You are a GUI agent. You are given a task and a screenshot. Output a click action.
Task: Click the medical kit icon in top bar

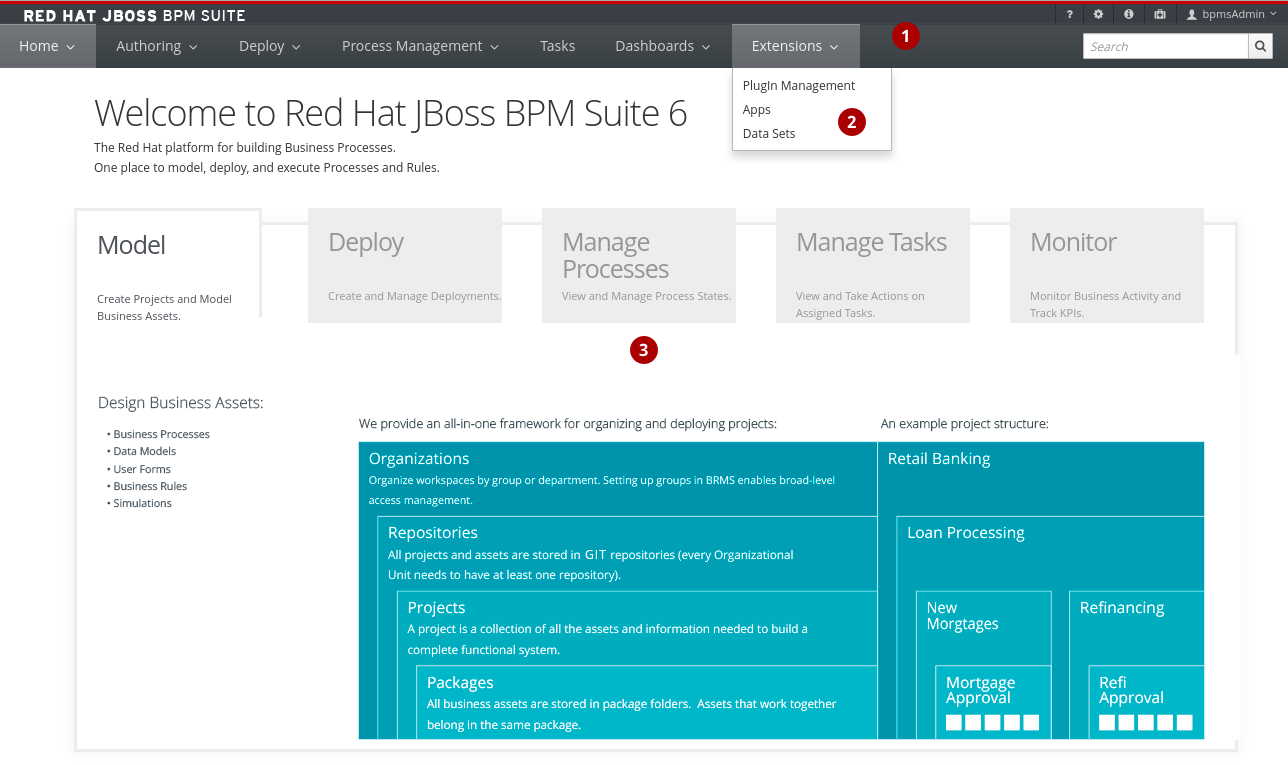1159,14
